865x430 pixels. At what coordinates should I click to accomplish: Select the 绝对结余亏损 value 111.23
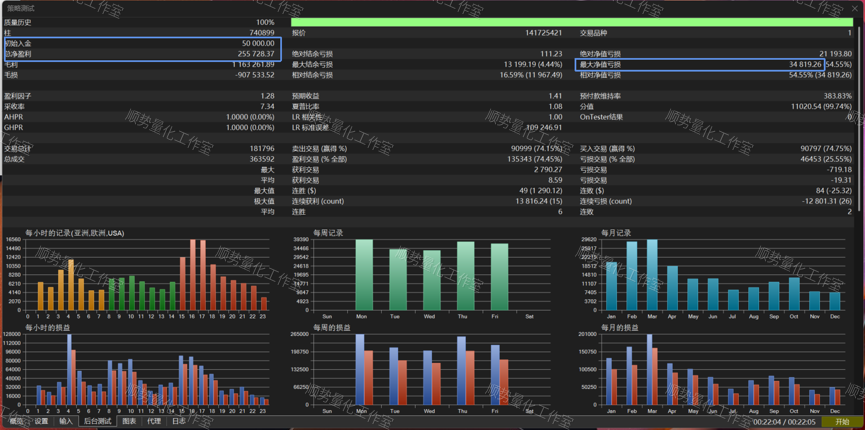click(x=552, y=54)
